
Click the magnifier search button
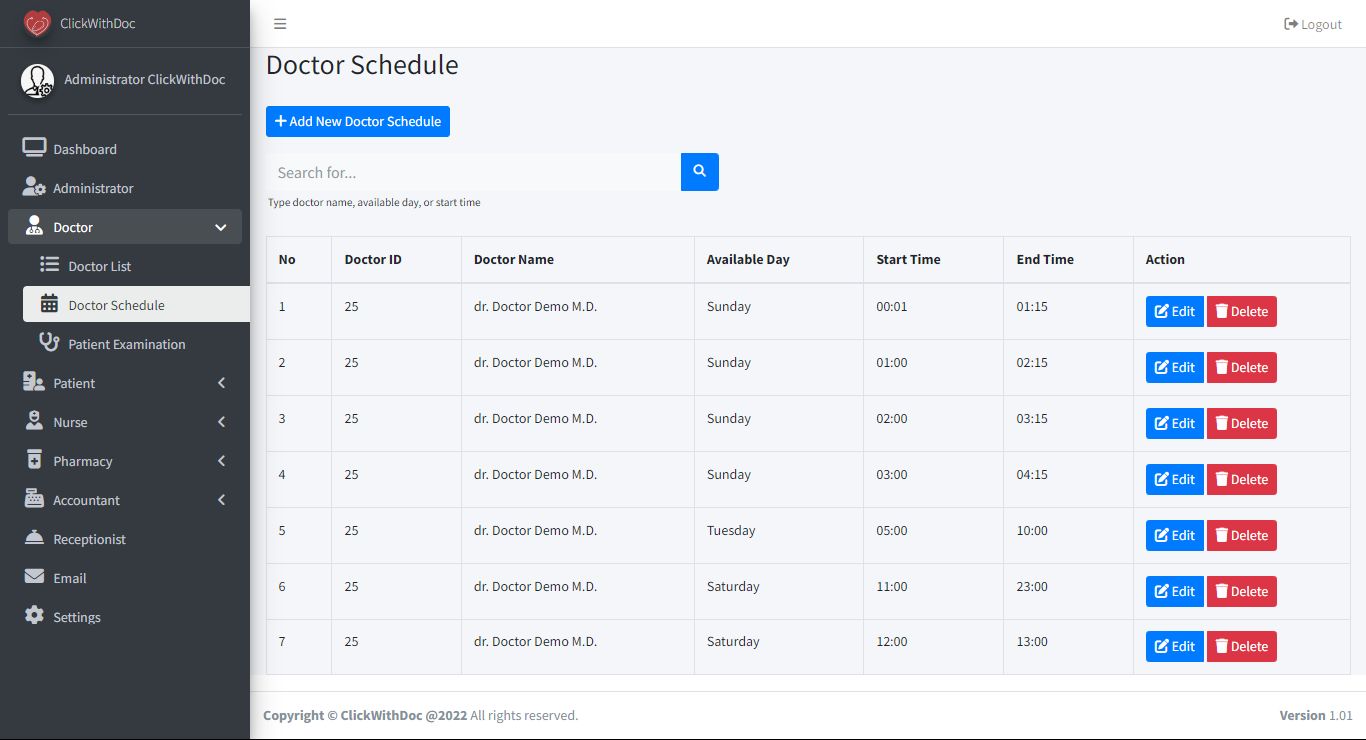(x=700, y=172)
